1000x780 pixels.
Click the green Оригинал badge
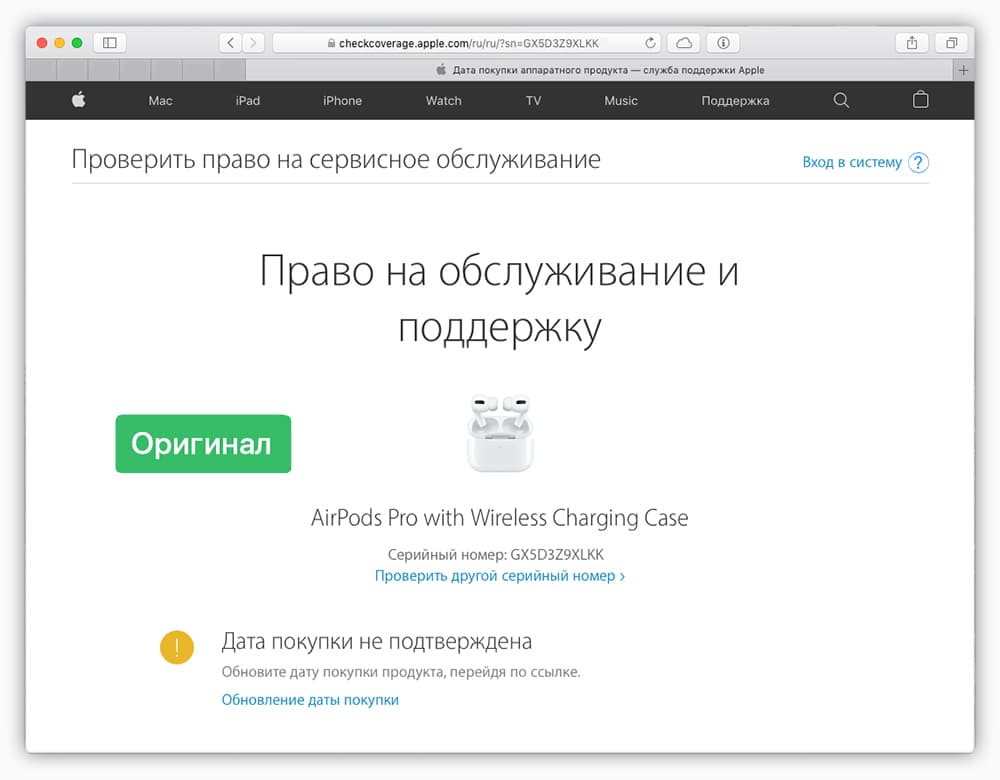click(203, 444)
